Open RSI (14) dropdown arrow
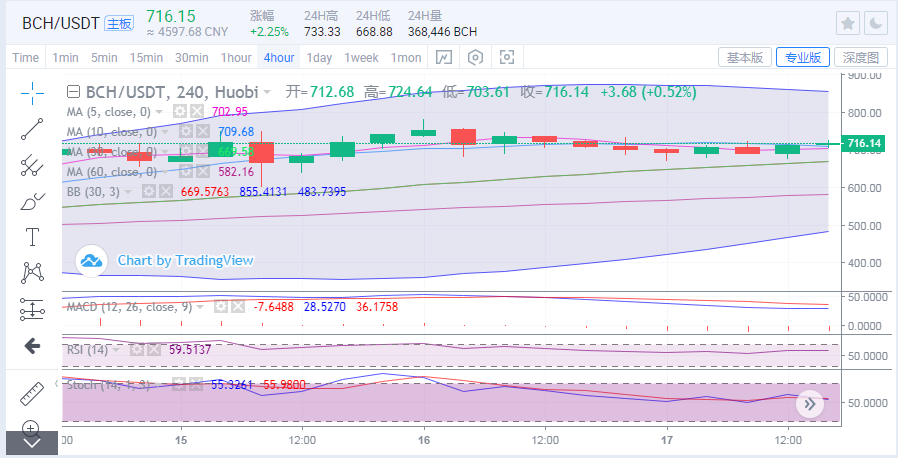Viewport: 898px width, 458px height. click(x=116, y=349)
